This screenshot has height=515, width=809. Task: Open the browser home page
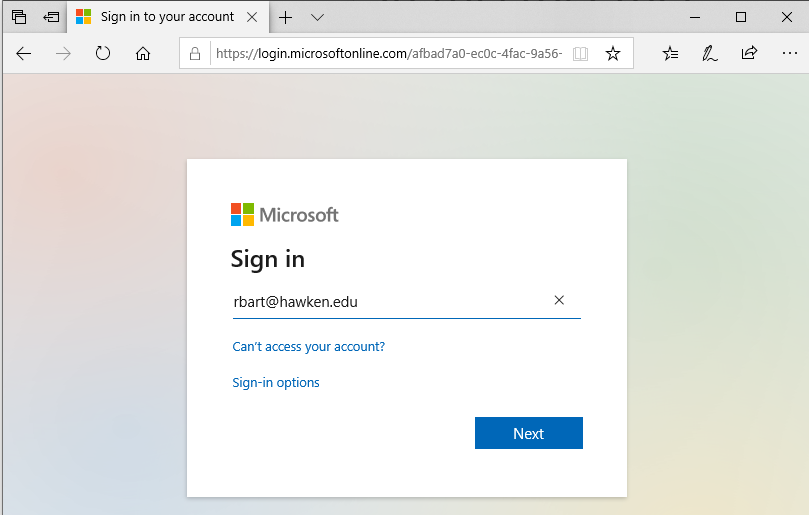click(x=143, y=53)
